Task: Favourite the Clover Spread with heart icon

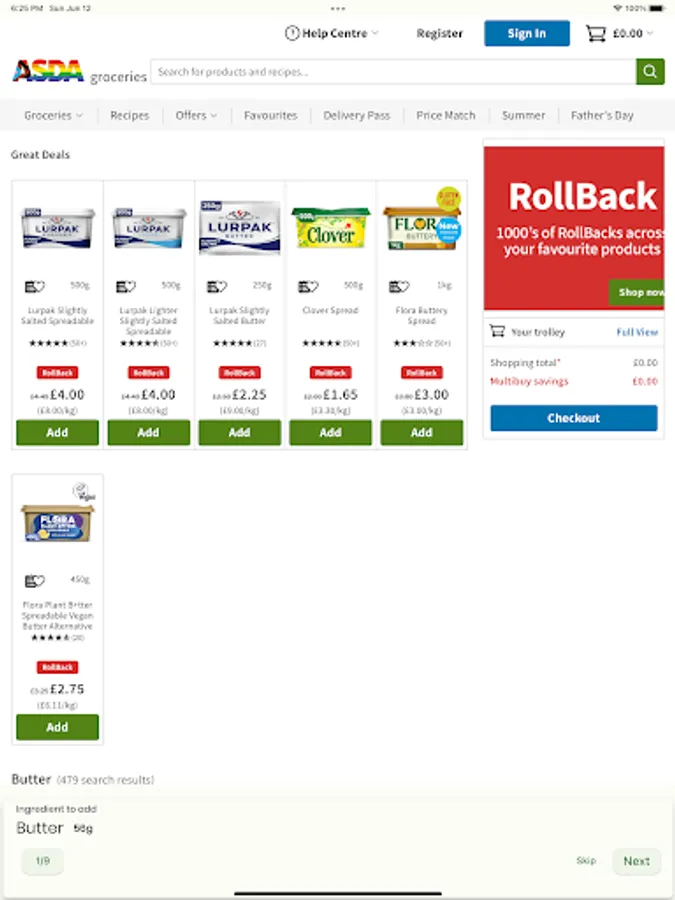Action: point(308,286)
